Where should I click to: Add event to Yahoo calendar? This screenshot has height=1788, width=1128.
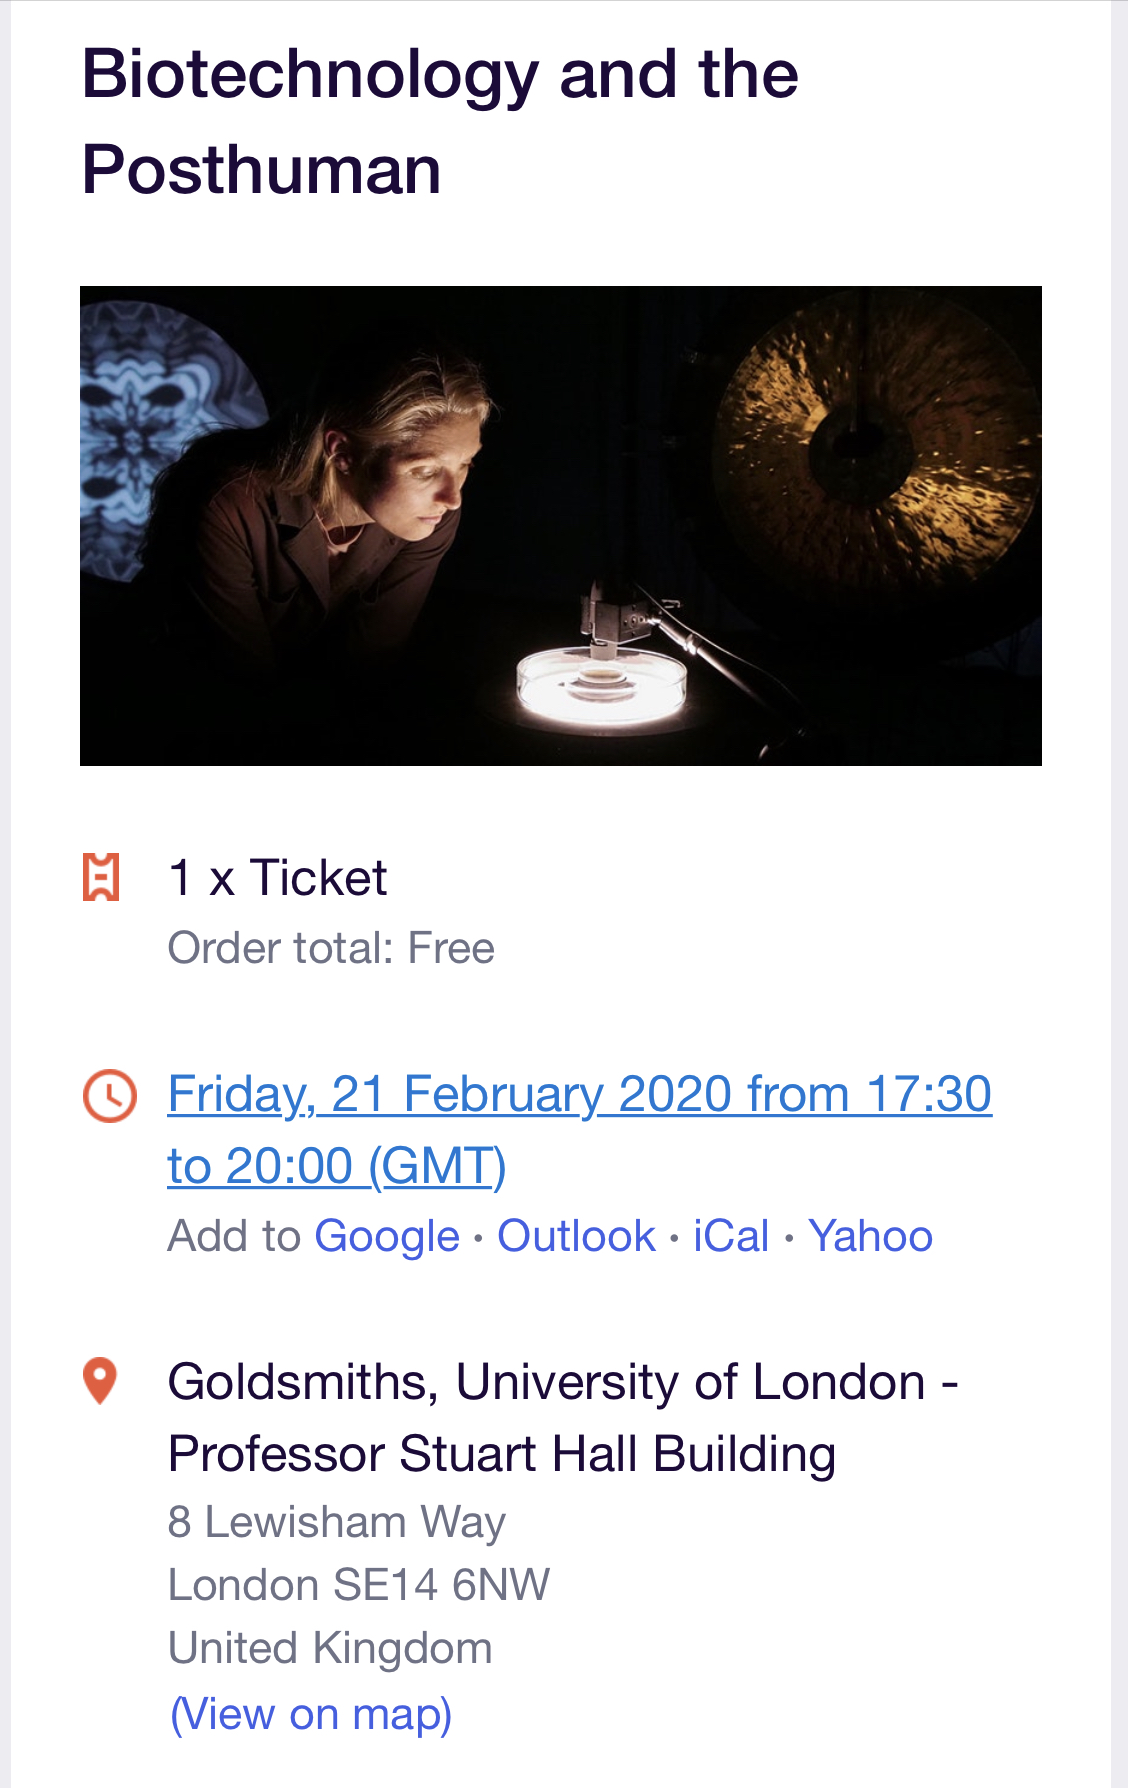(x=870, y=1236)
